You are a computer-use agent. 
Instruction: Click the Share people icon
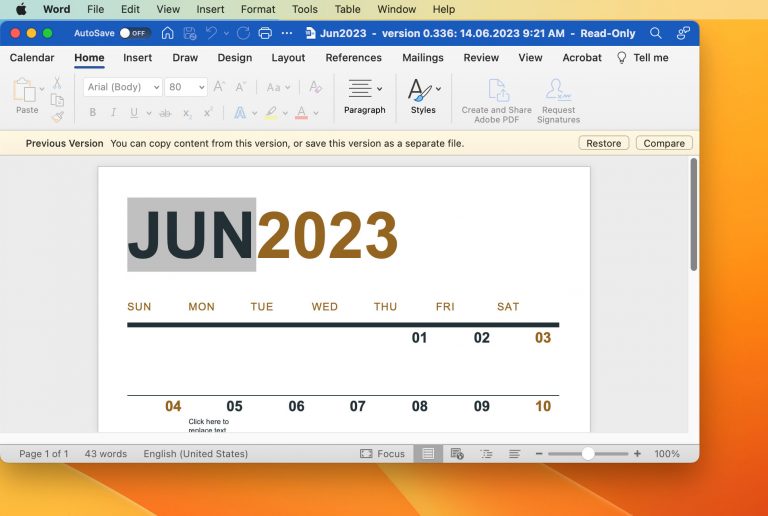(683, 33)
